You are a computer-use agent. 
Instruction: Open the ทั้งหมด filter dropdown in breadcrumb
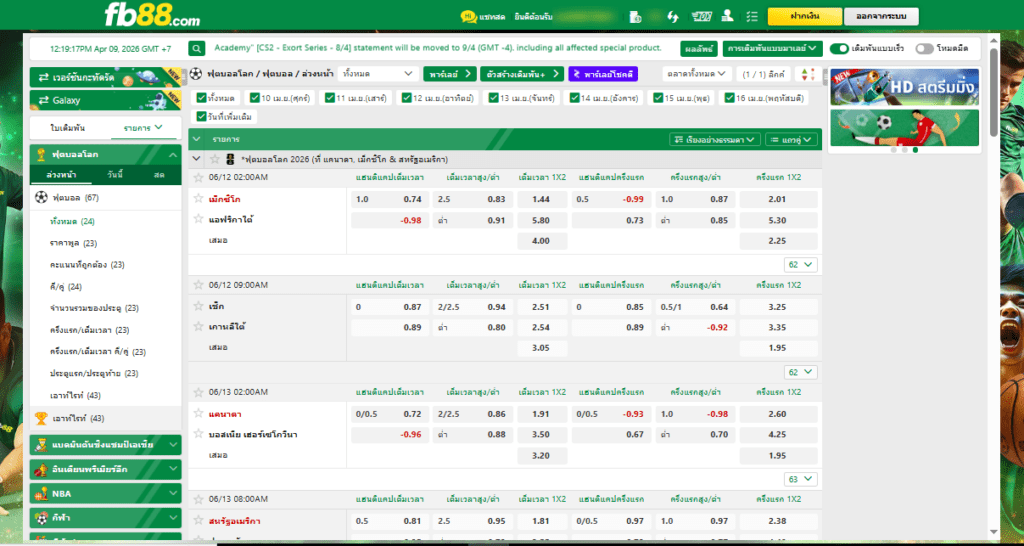click(378, 74)
